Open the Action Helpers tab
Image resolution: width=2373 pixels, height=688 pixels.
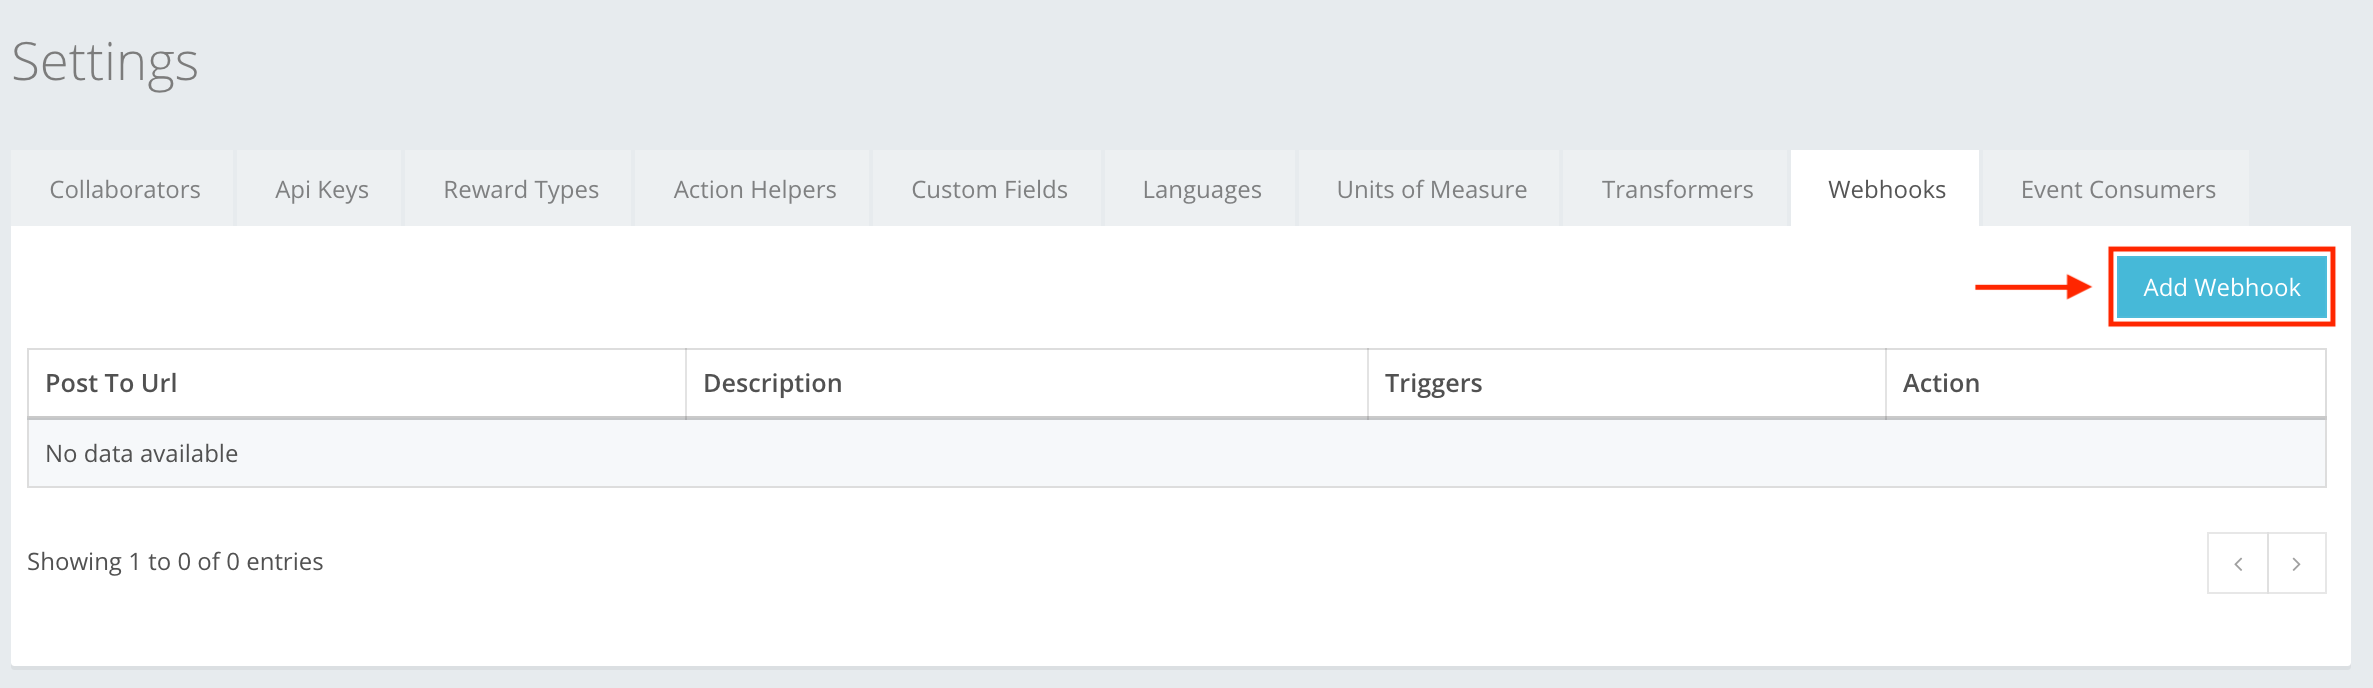click(x=753, y=188)
